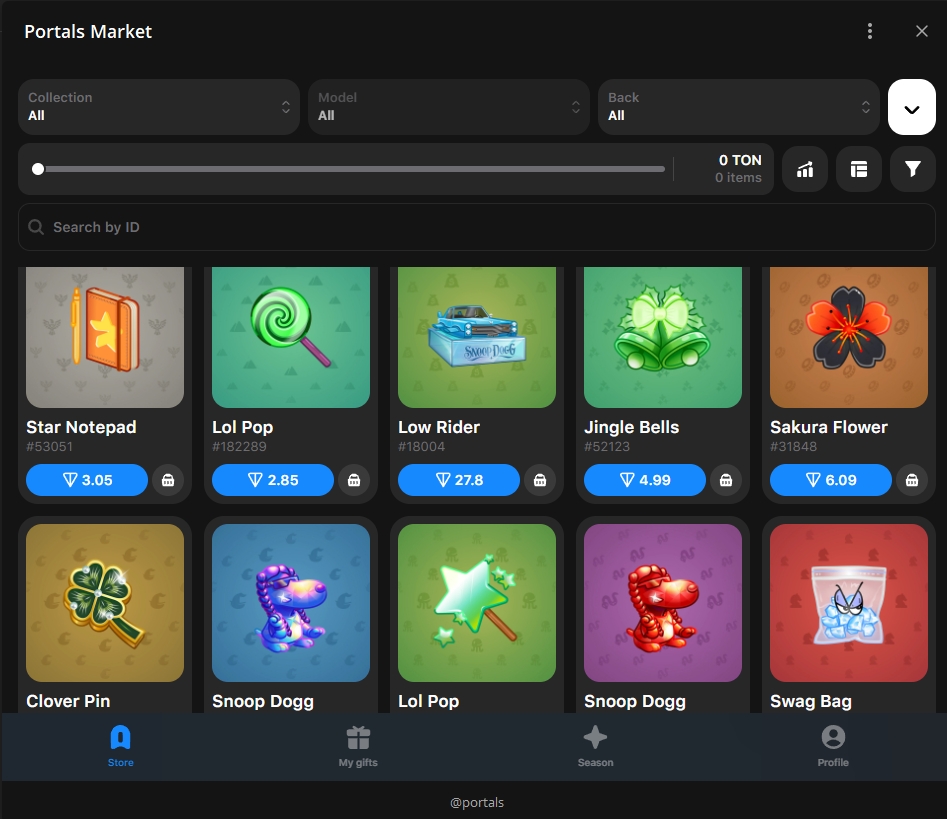Add Sakura Flower to cart
This screenshot has height=819, width=947.
(912, 480)
